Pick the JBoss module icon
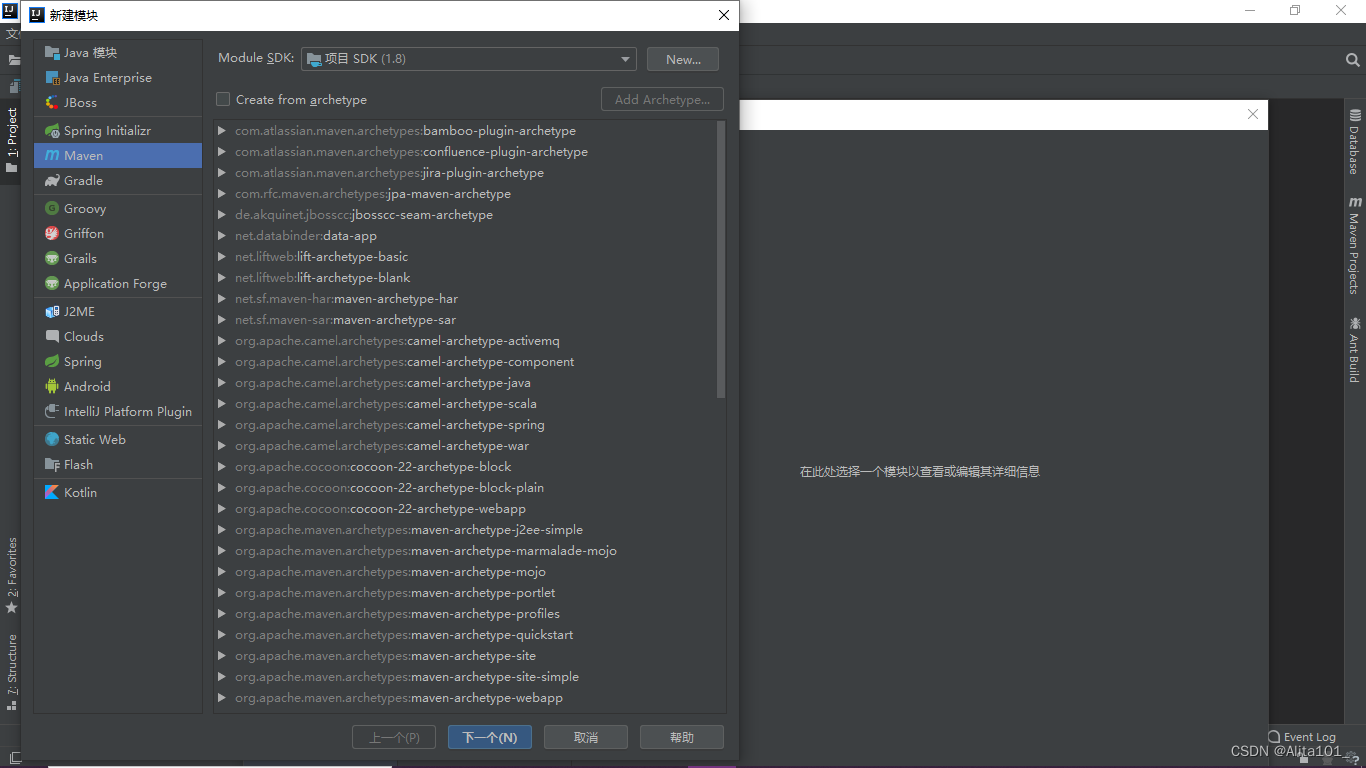Image resolution: width=1366 pixels, height=768 pixels. click(52, 103)
